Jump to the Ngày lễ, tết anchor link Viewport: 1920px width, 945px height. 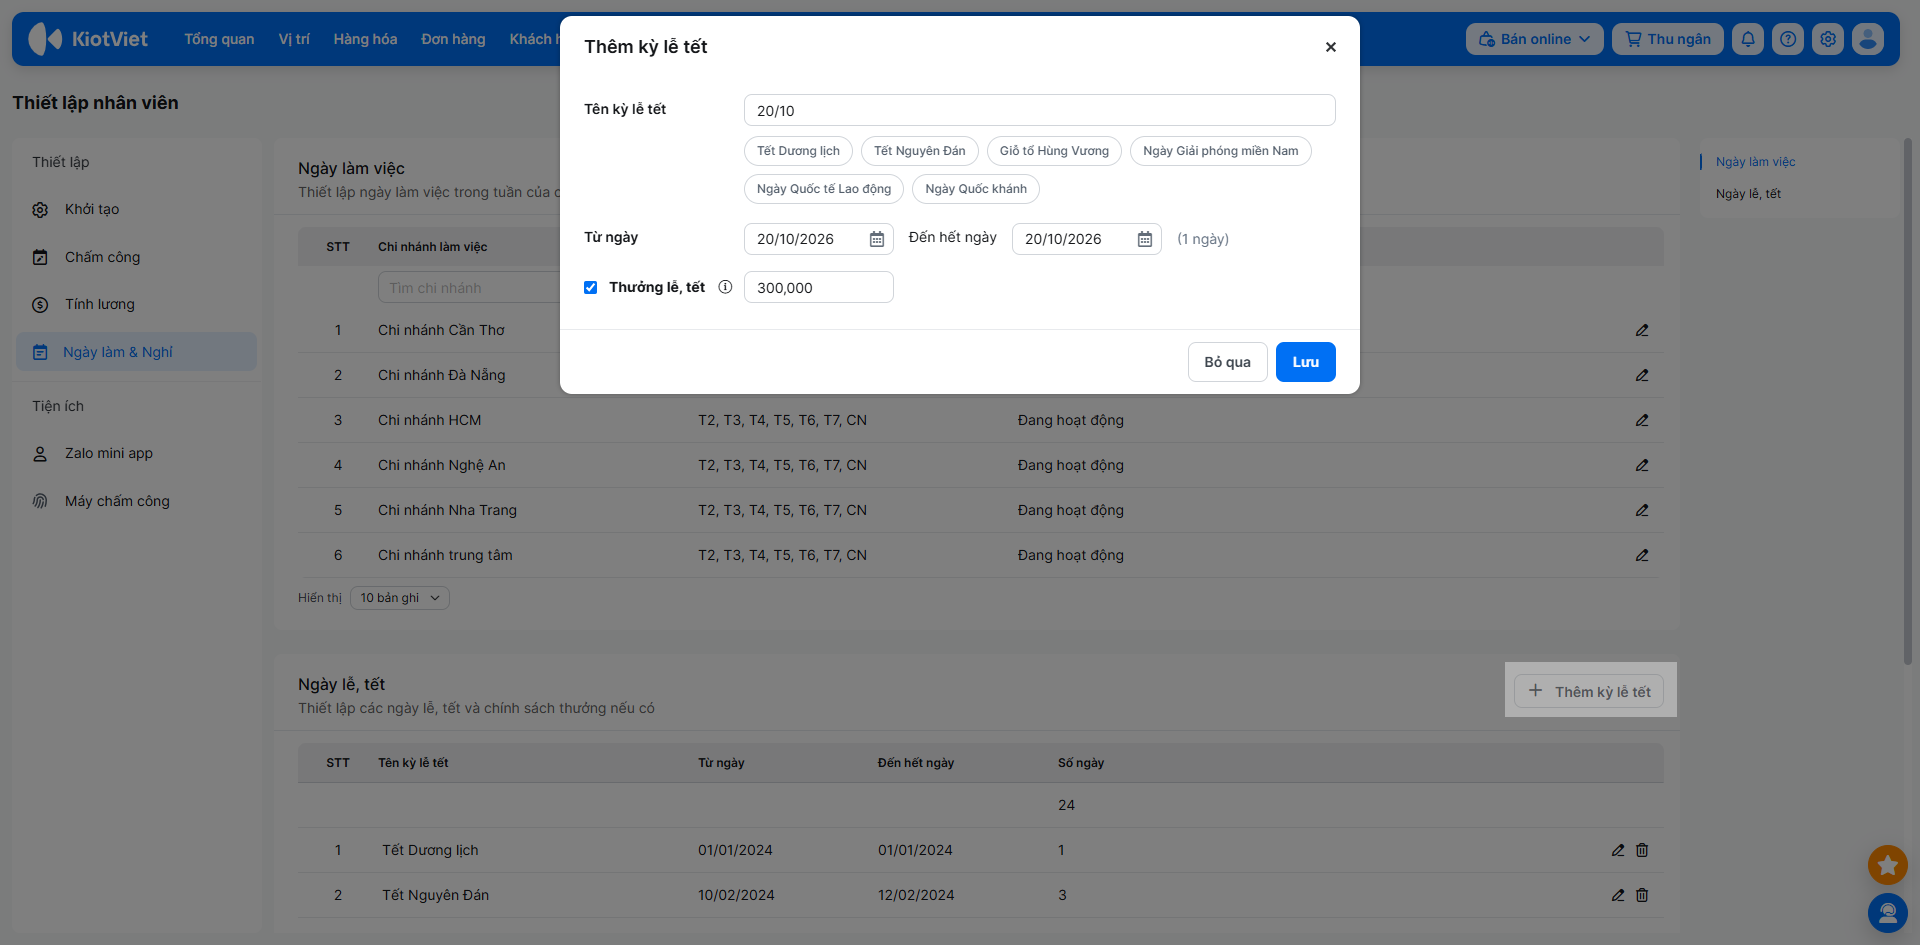[x=1748, y=194]
